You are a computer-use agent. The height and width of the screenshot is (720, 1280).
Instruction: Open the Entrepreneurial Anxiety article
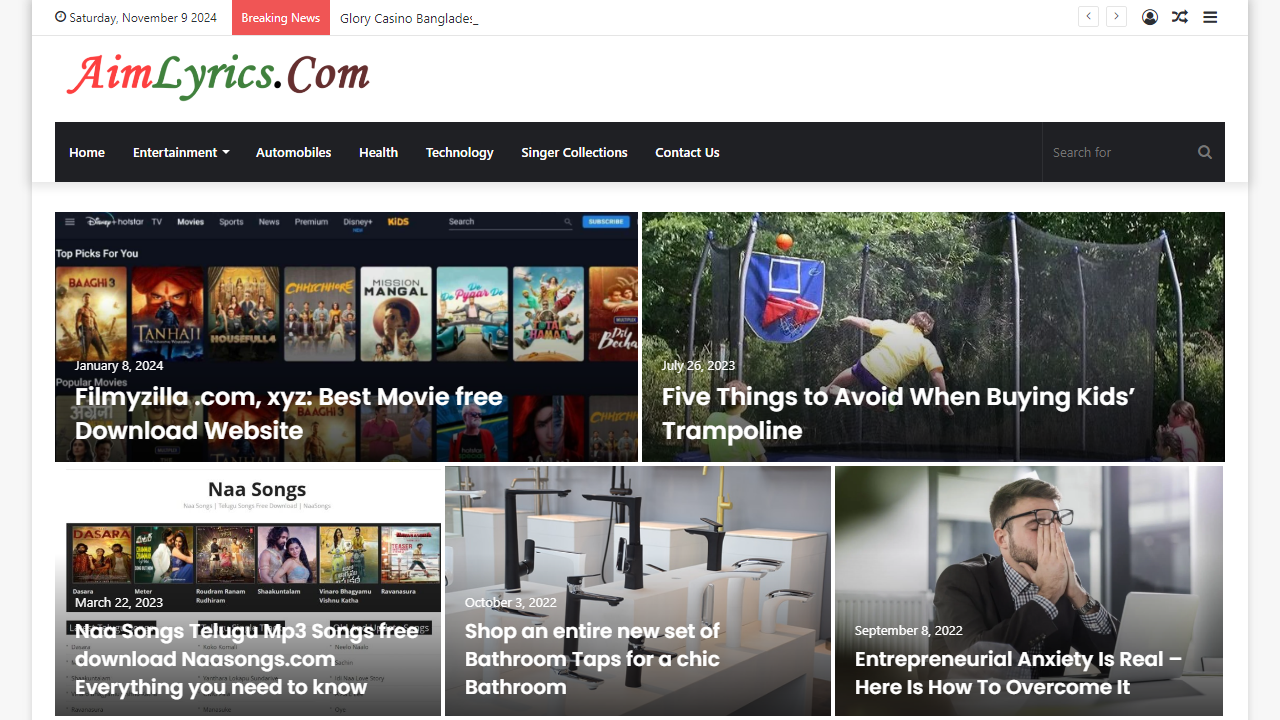1018,673
